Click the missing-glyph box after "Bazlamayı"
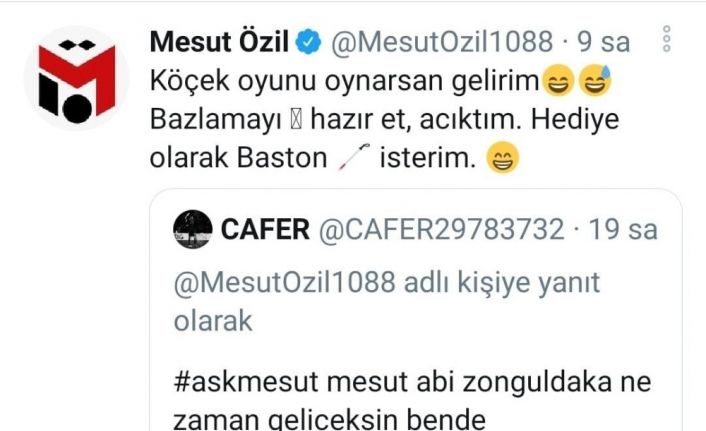This screenshot has height=431, width=706. 296,120
